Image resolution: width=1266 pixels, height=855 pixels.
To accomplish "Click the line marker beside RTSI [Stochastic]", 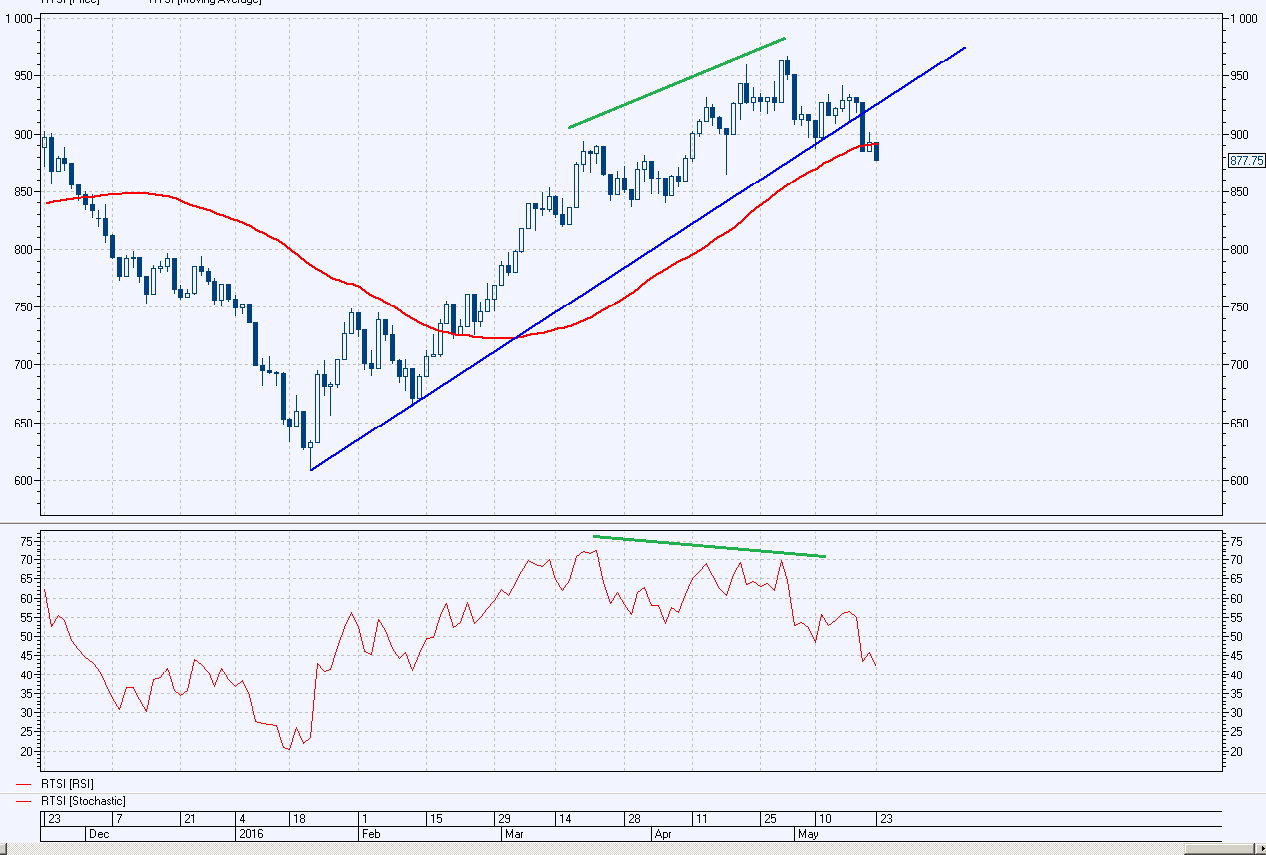I will tap(25, 802).
